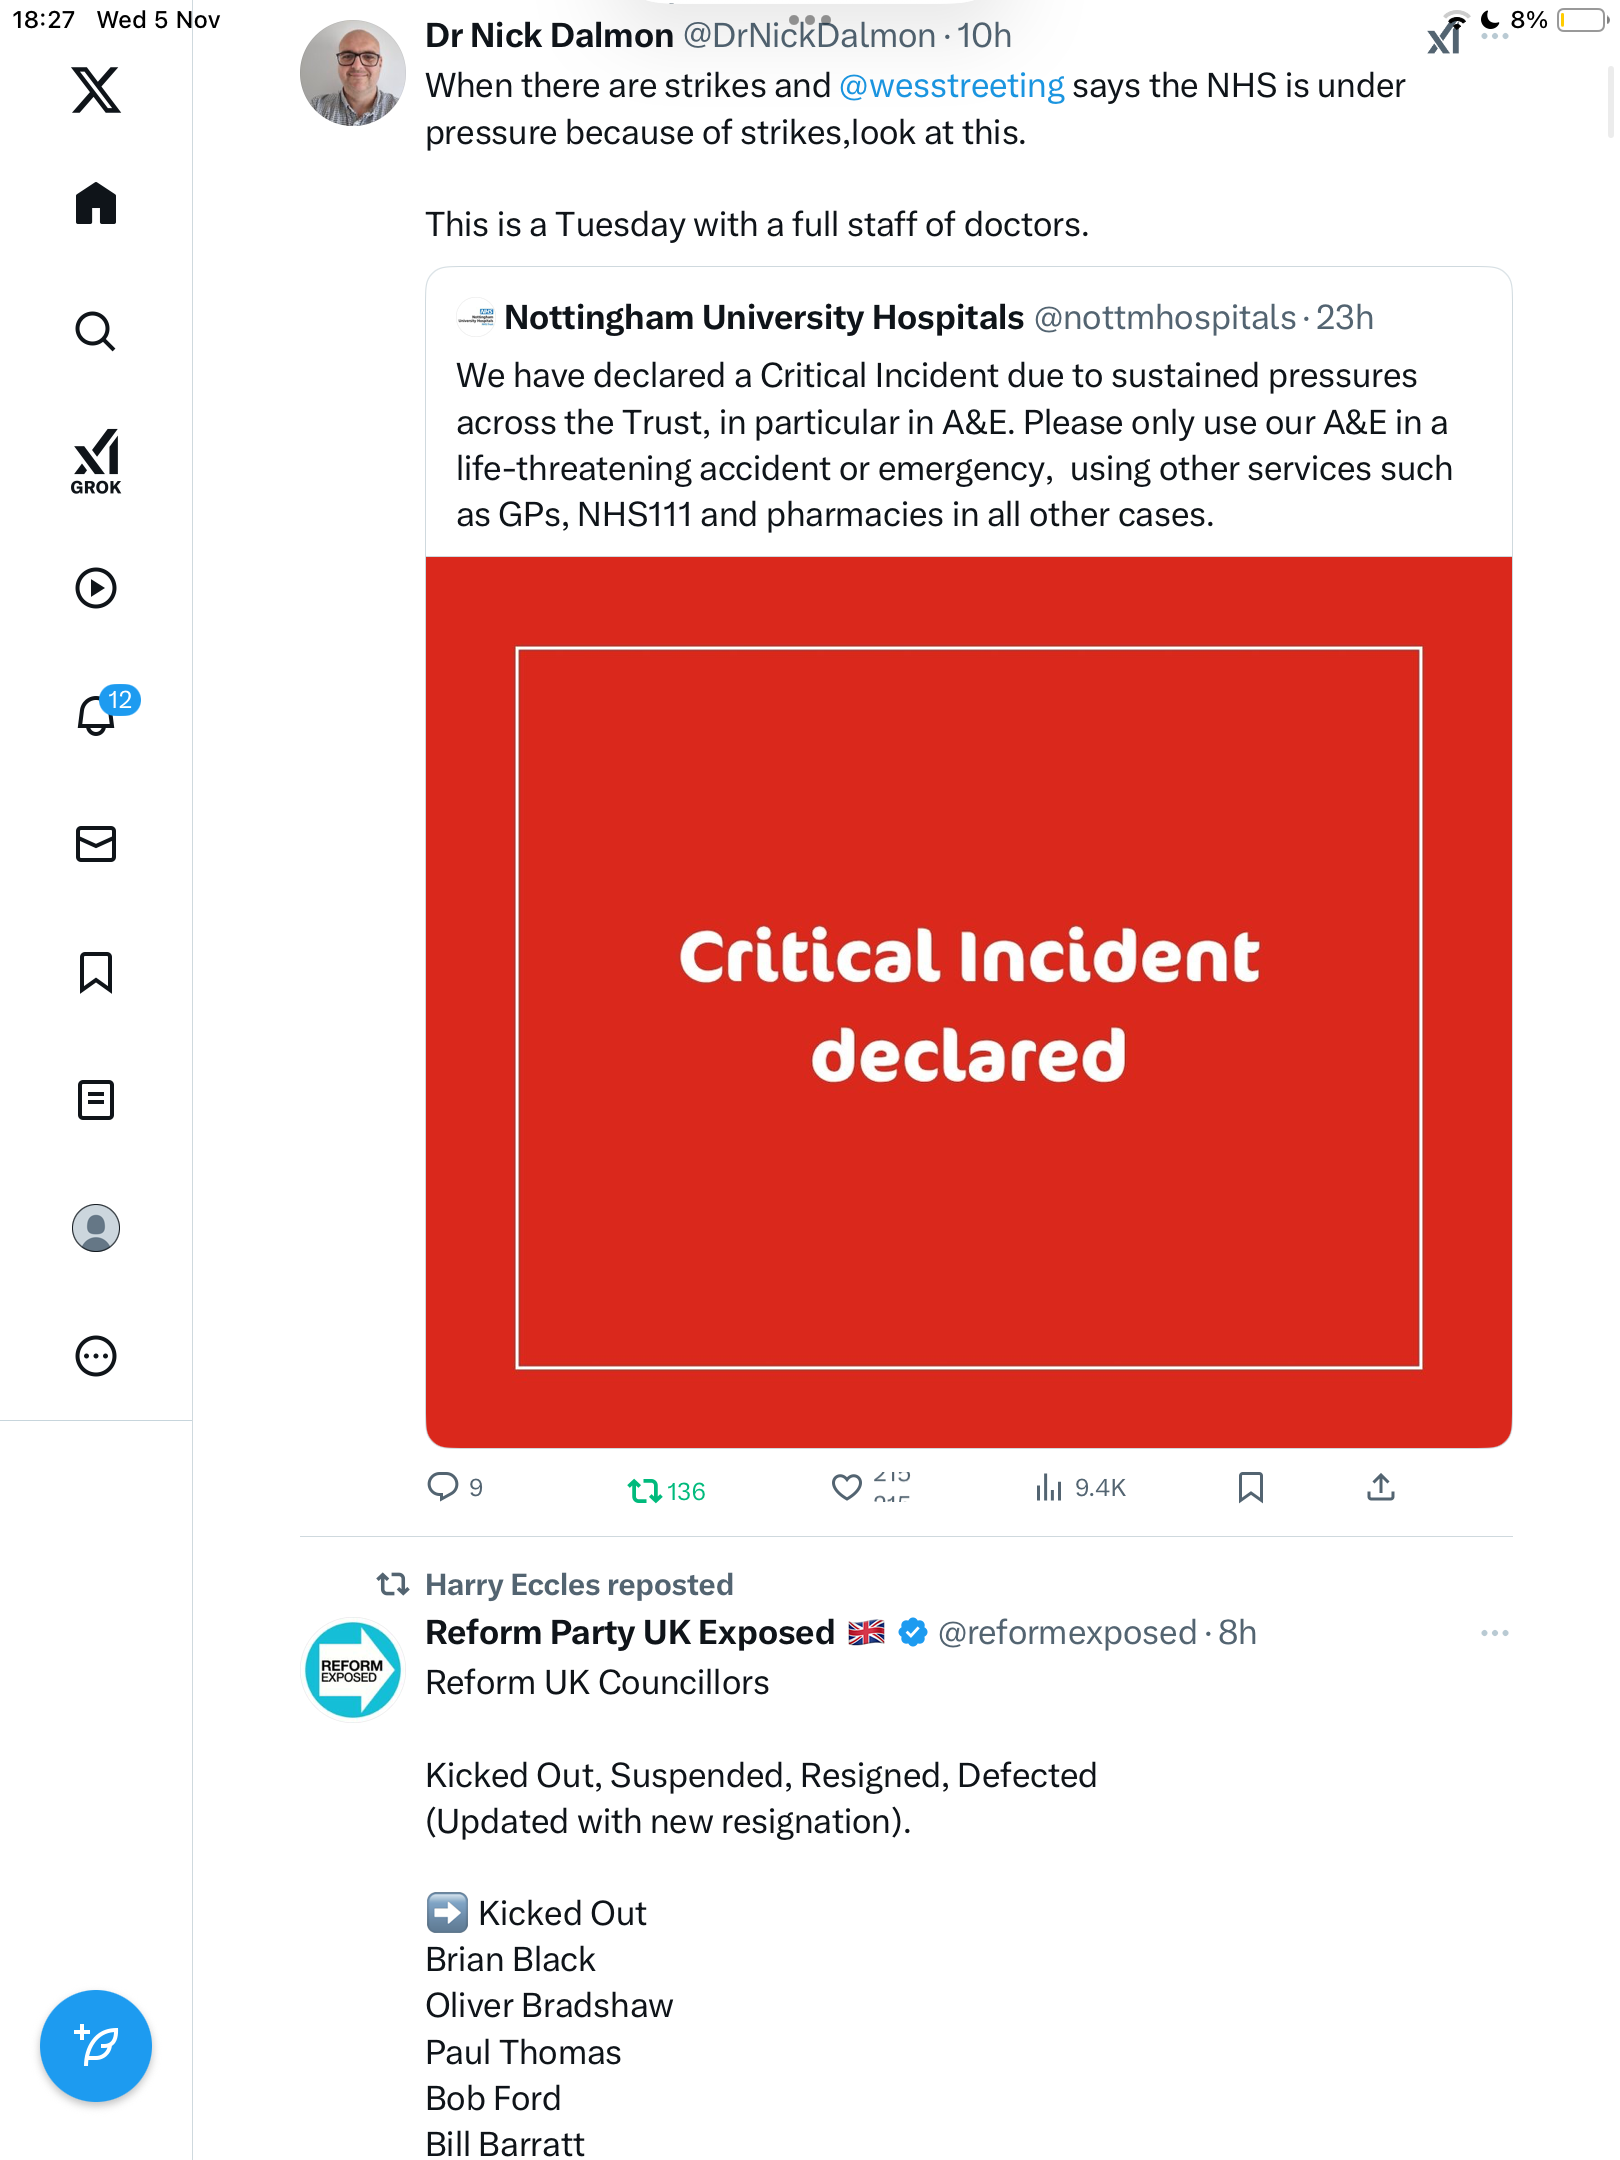Compose a new post
Viewport: 1620px width, 2160px height.
tap(96, 2046)
